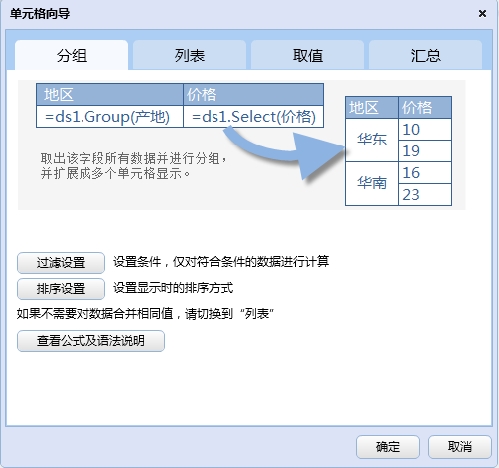The width and height of the screenshot is (499, 468).
Task: Click the 华南 cell in result table
Action: click(x=372, y=183)
